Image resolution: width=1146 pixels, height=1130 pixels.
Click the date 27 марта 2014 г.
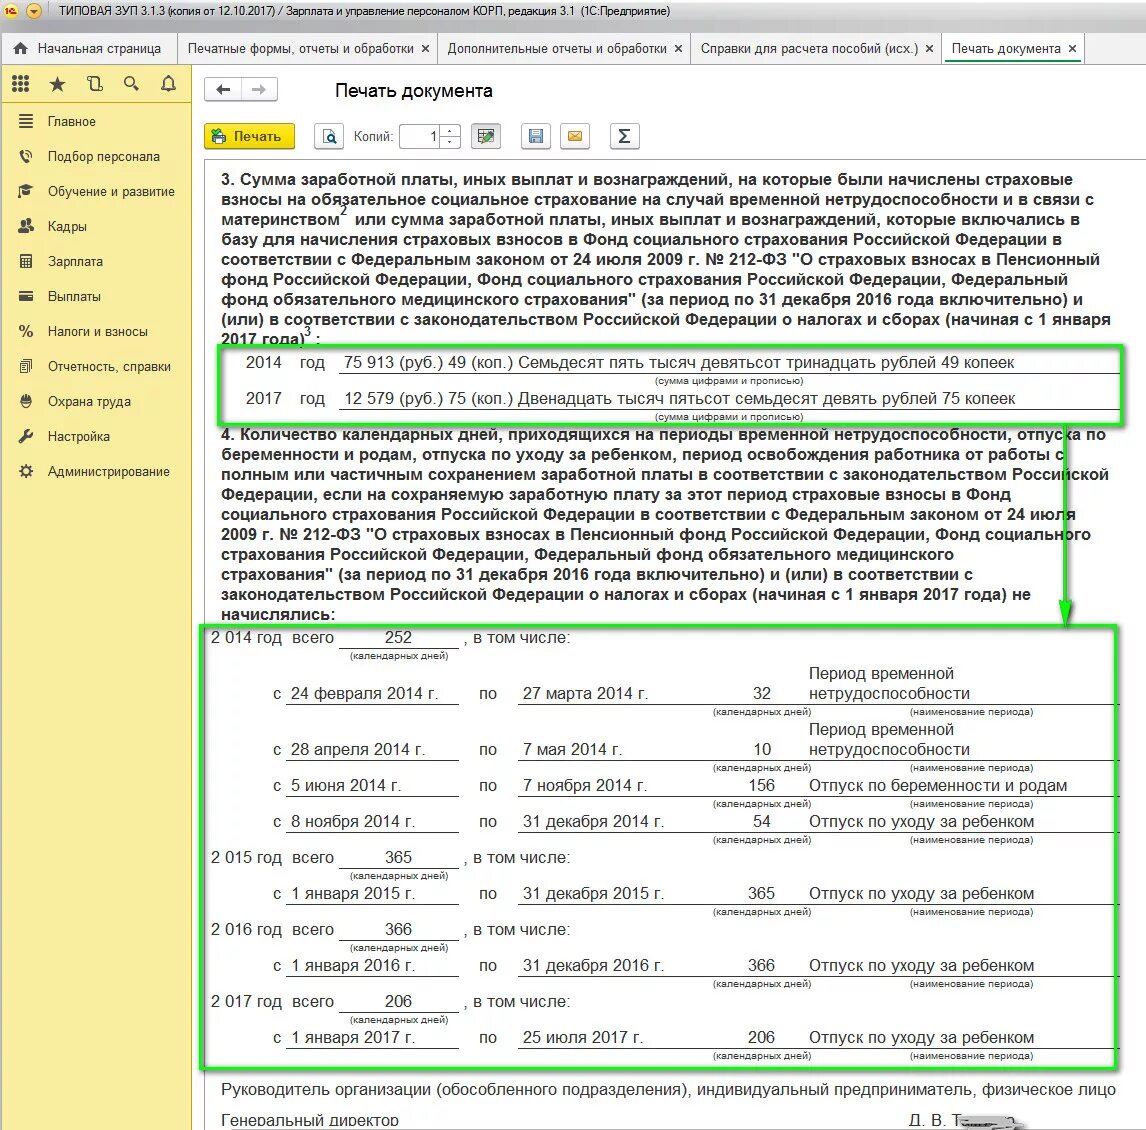[x=585, y=694]
